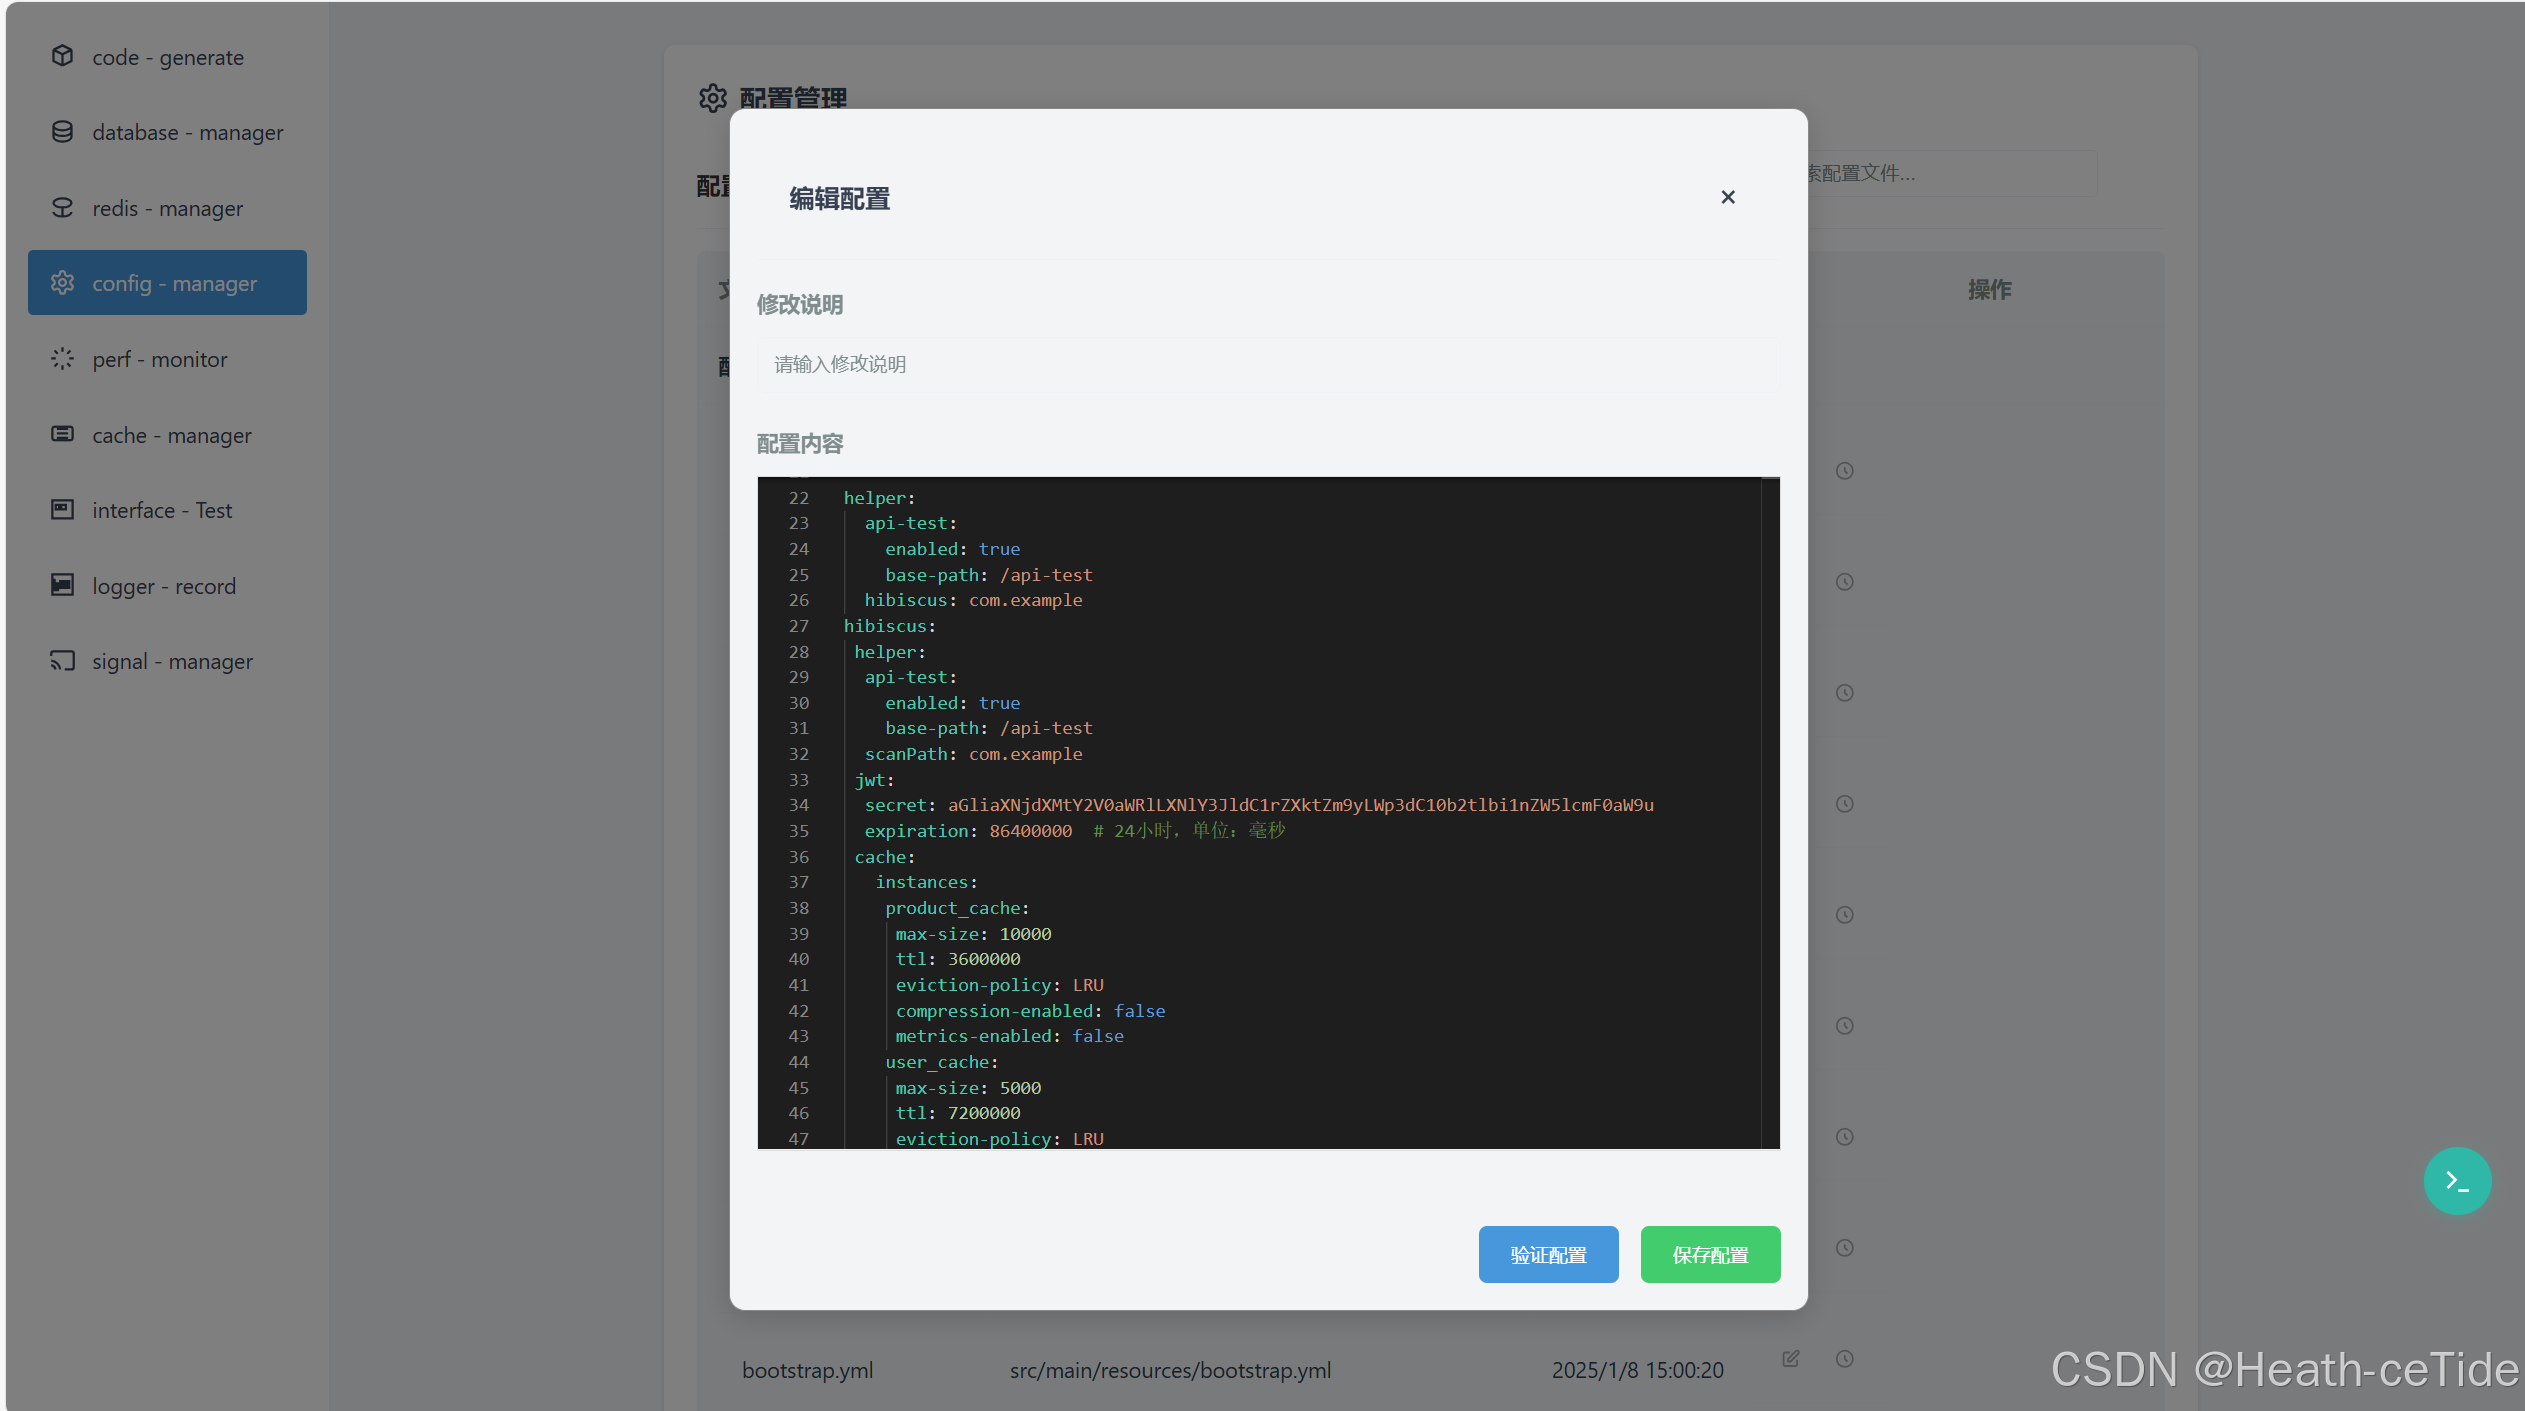This screenshot has height=1411, width=2525.
Task: Click the redis - manager icon
Action: pos(62,208)
